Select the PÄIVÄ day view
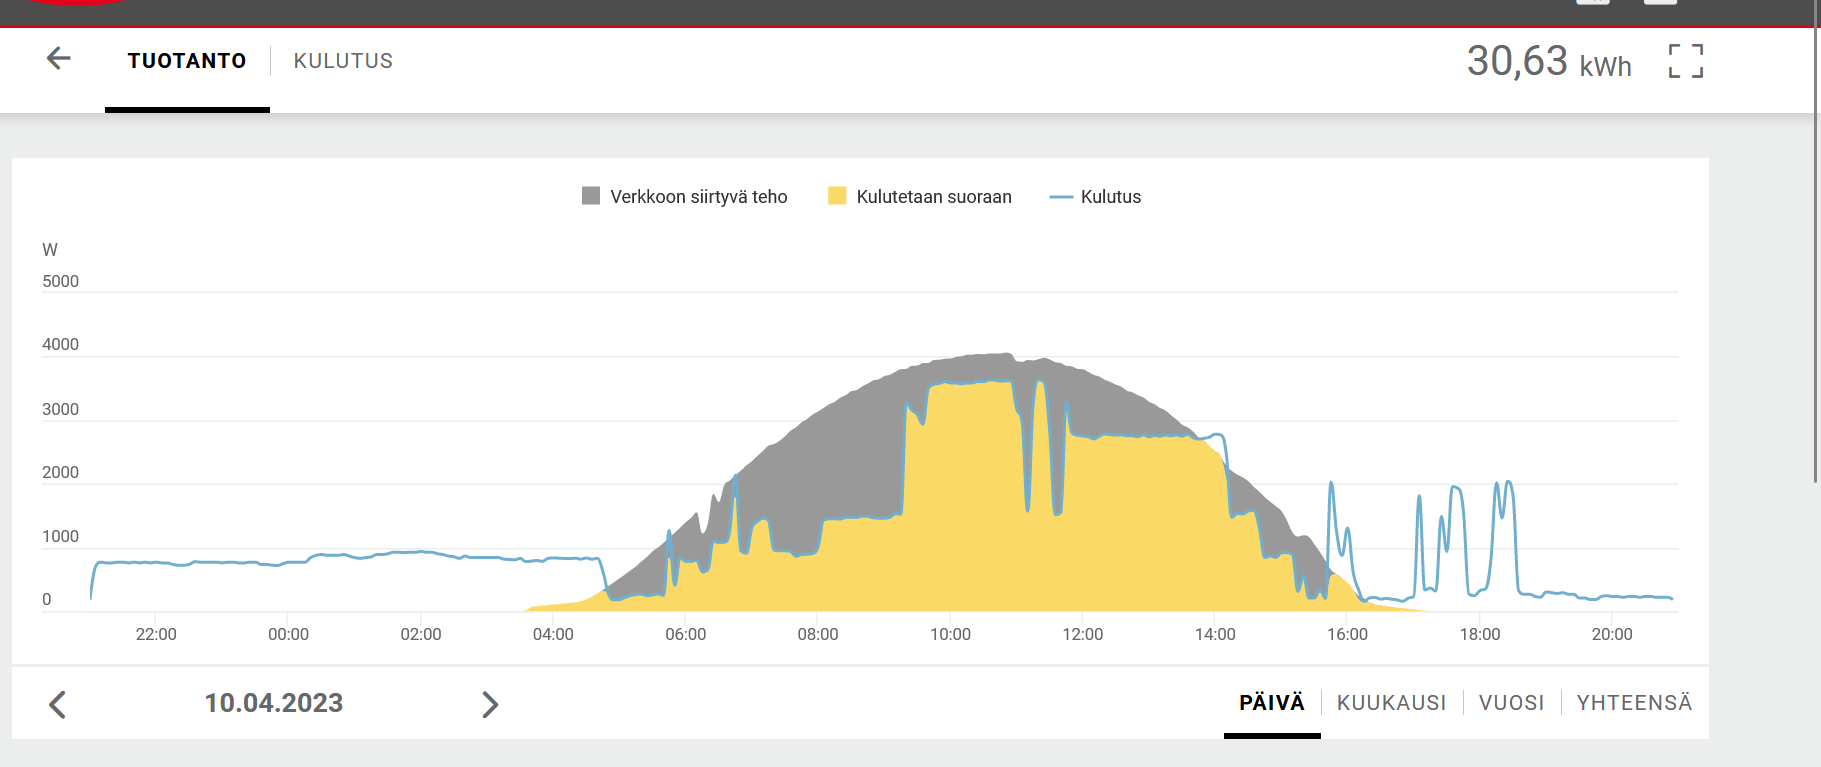The height and width of the screenshot is (767, 1821). coord(1271,703)
